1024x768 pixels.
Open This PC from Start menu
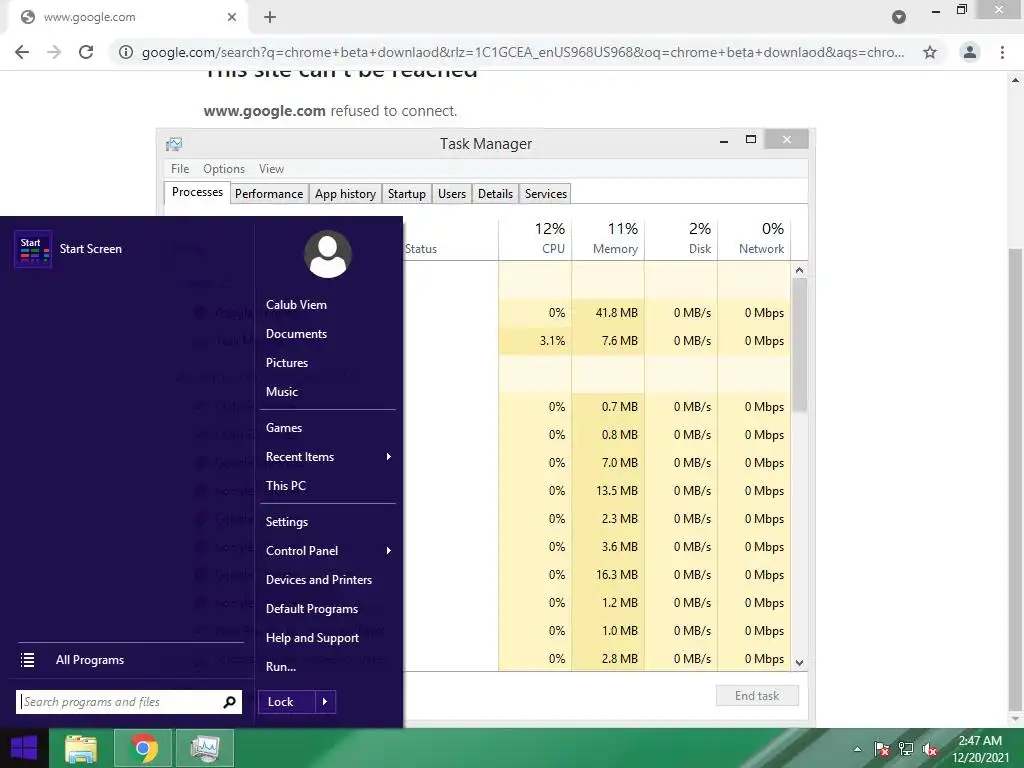[285, 486]
